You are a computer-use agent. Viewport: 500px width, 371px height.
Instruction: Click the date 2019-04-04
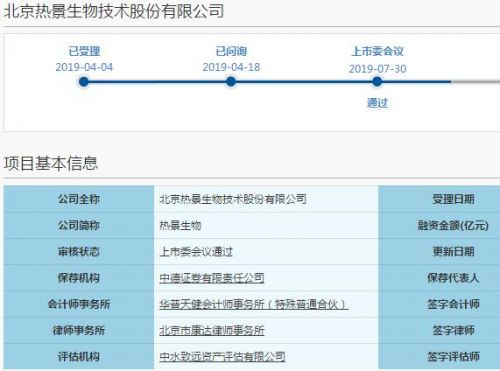point(84,67)
